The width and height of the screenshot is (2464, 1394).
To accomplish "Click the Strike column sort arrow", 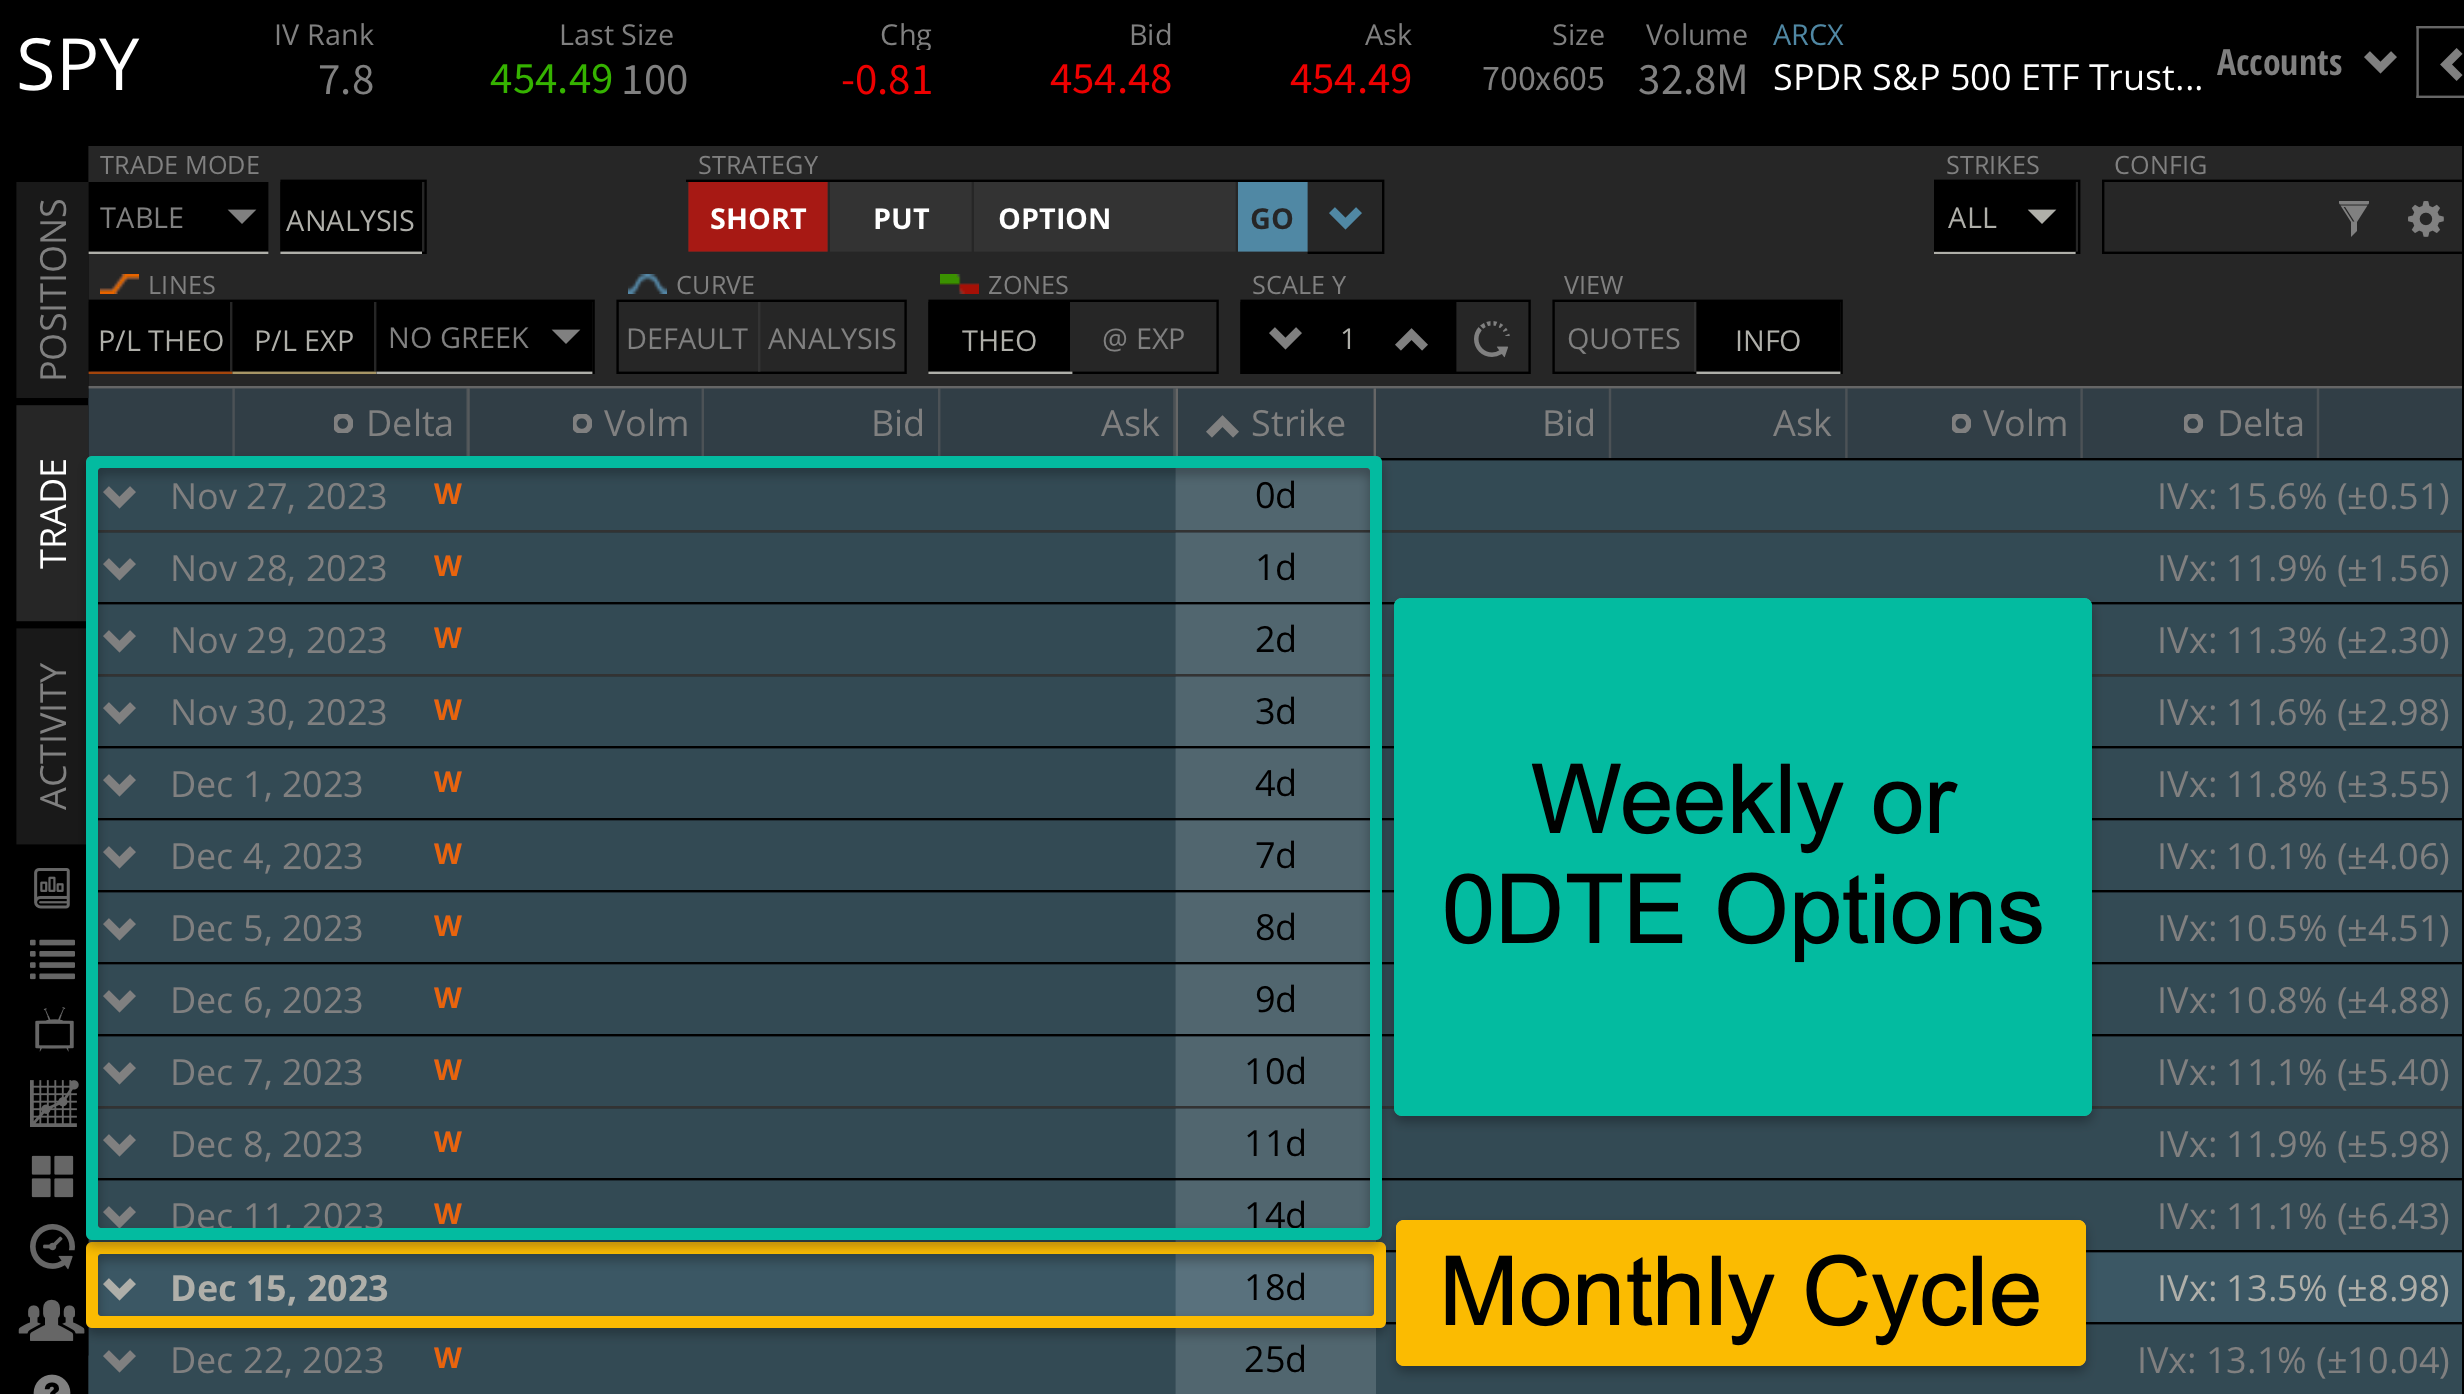I will point(1221,423).
